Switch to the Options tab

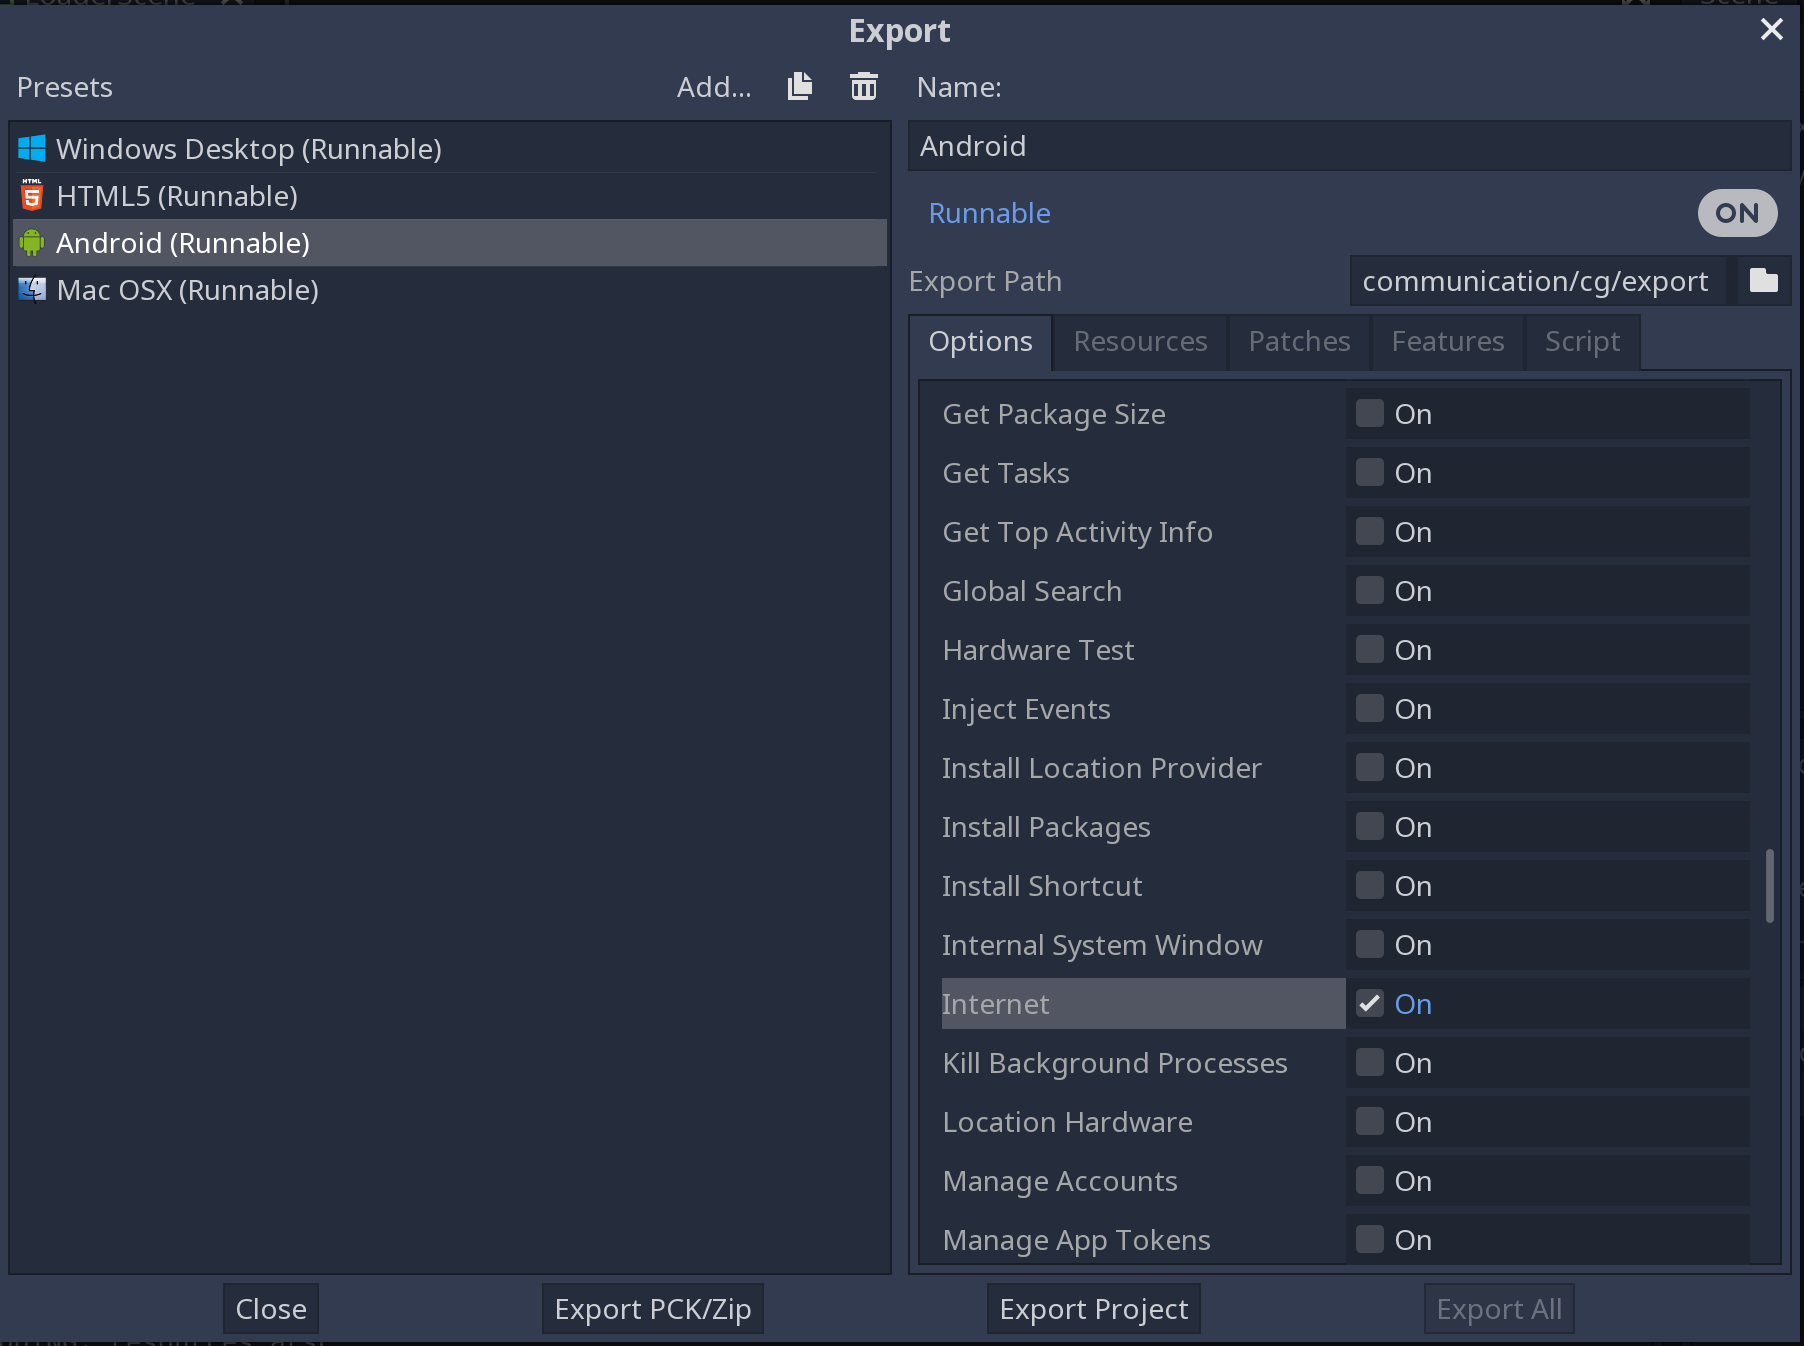coord(980,342)
